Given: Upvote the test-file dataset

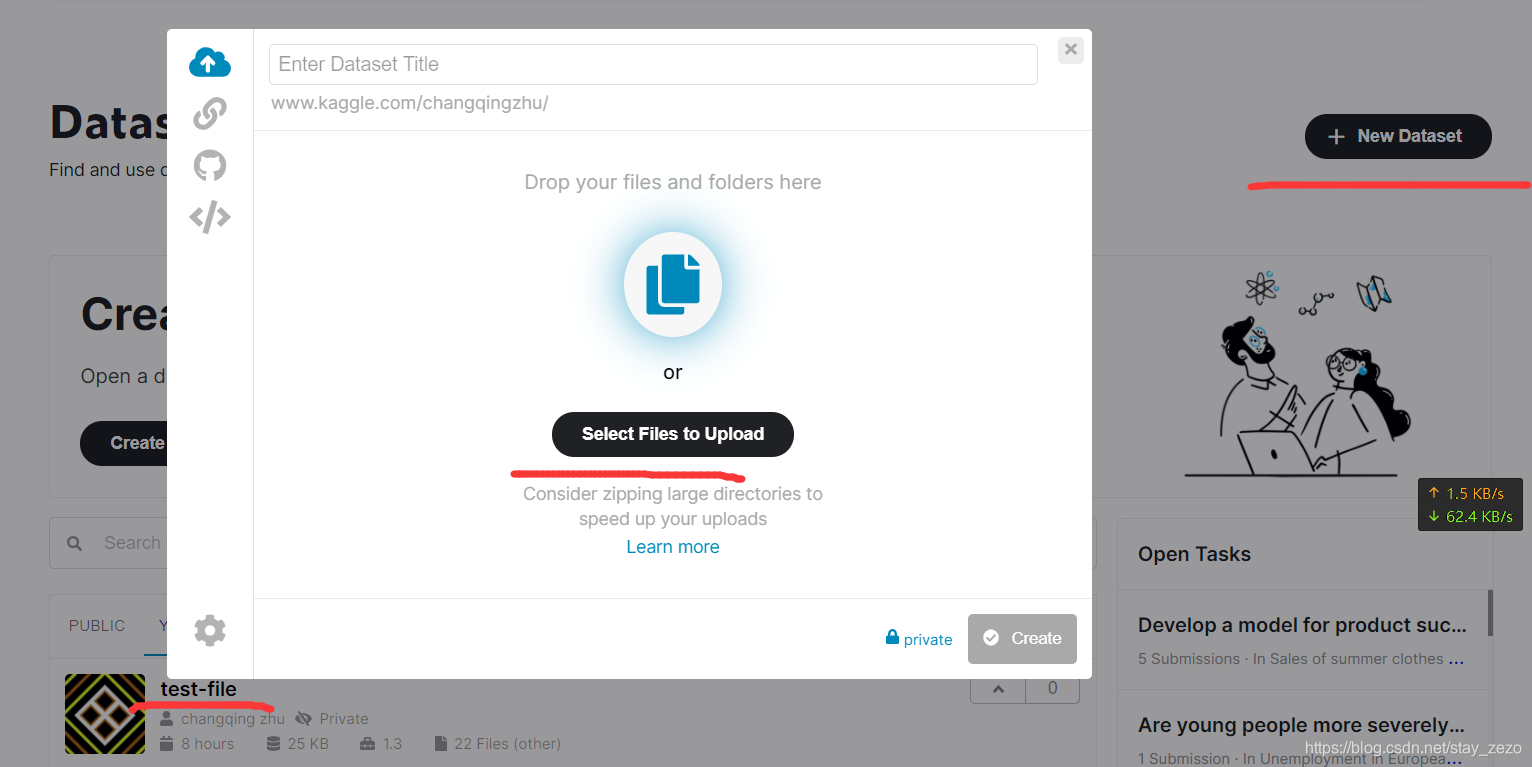Looking at the screenshot, I should tap(998, 689).
